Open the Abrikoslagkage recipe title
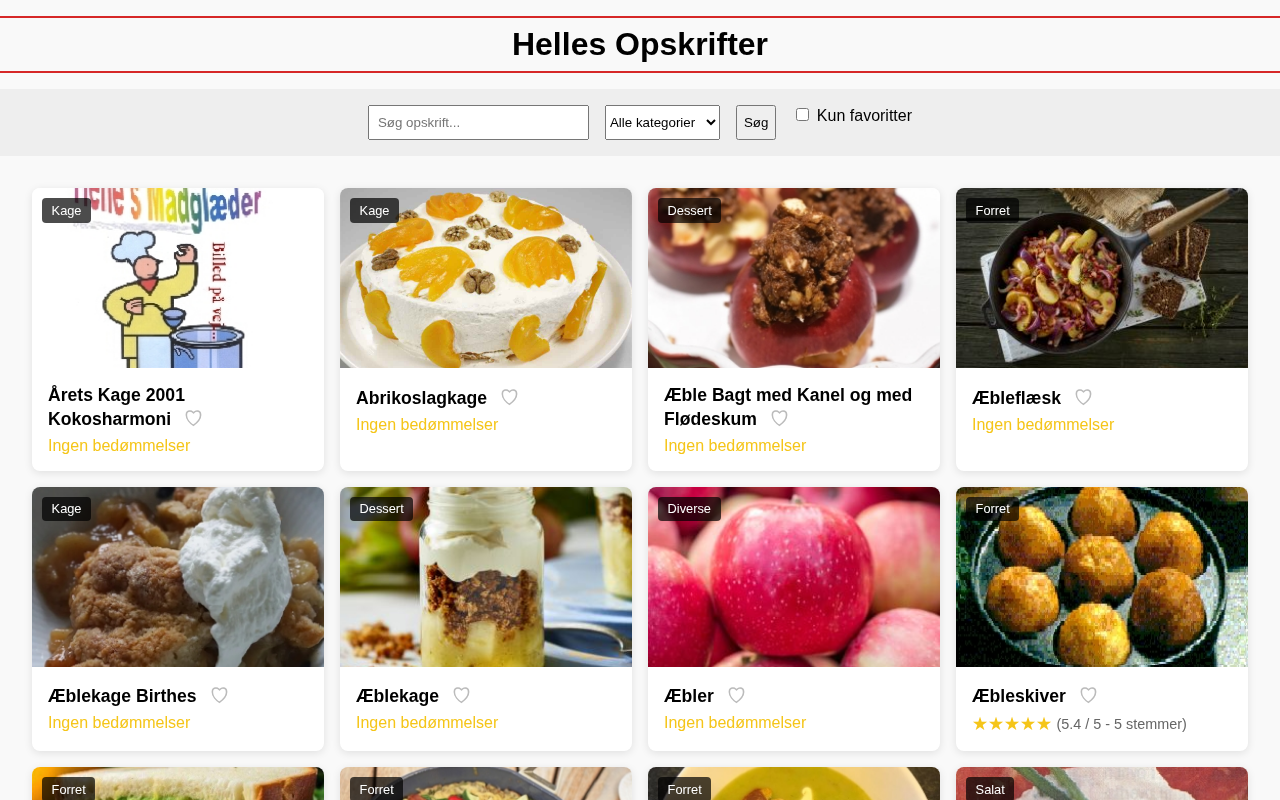 421,398
